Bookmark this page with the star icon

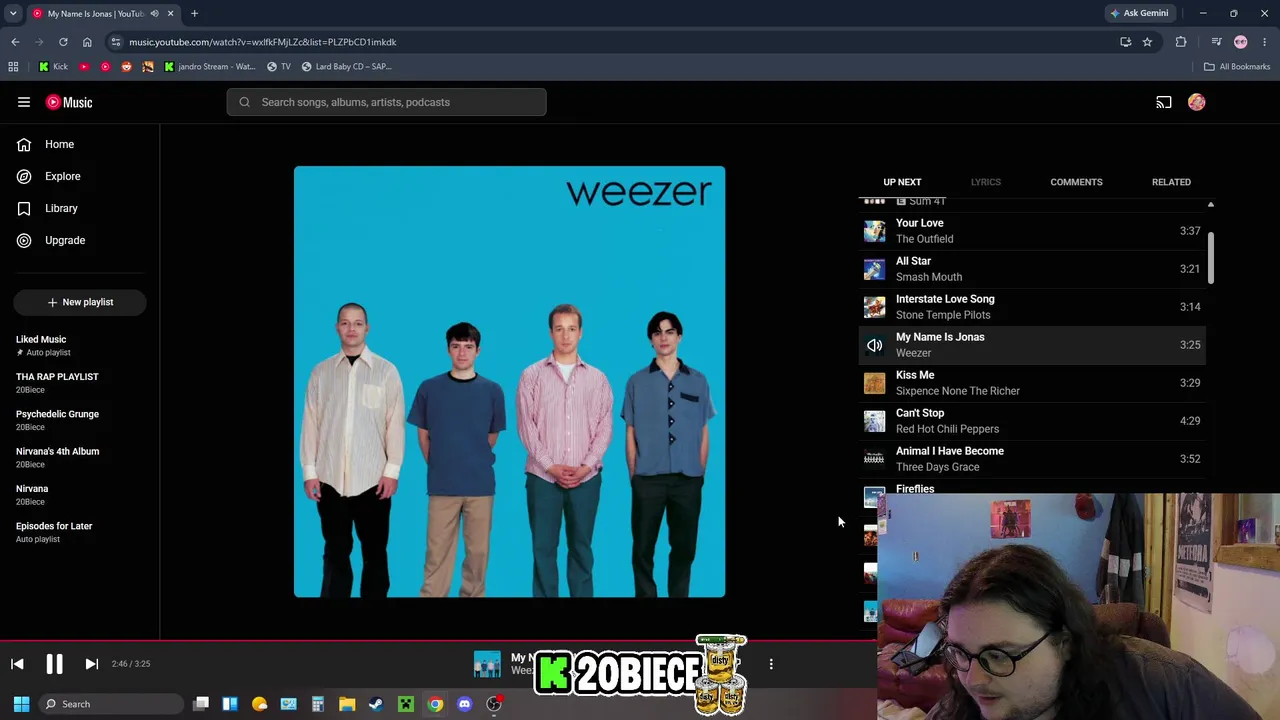pos(1147,42)
